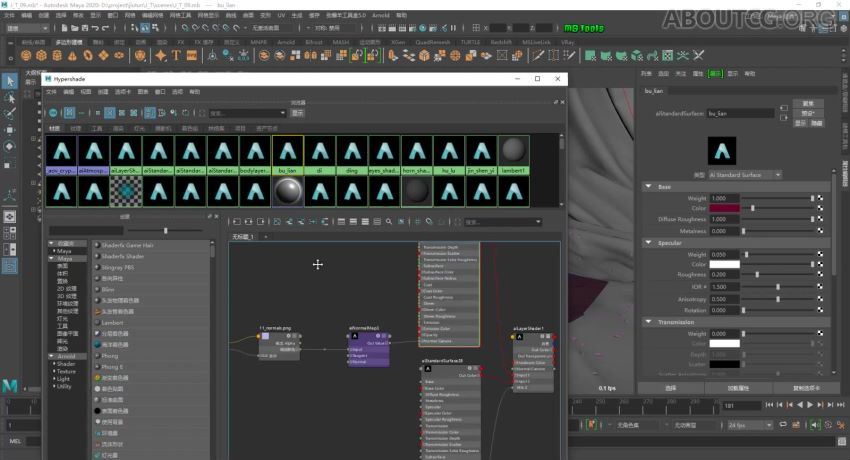
Task: Click the go to start button
Action: pyautogui.click(x=769, y=405)
